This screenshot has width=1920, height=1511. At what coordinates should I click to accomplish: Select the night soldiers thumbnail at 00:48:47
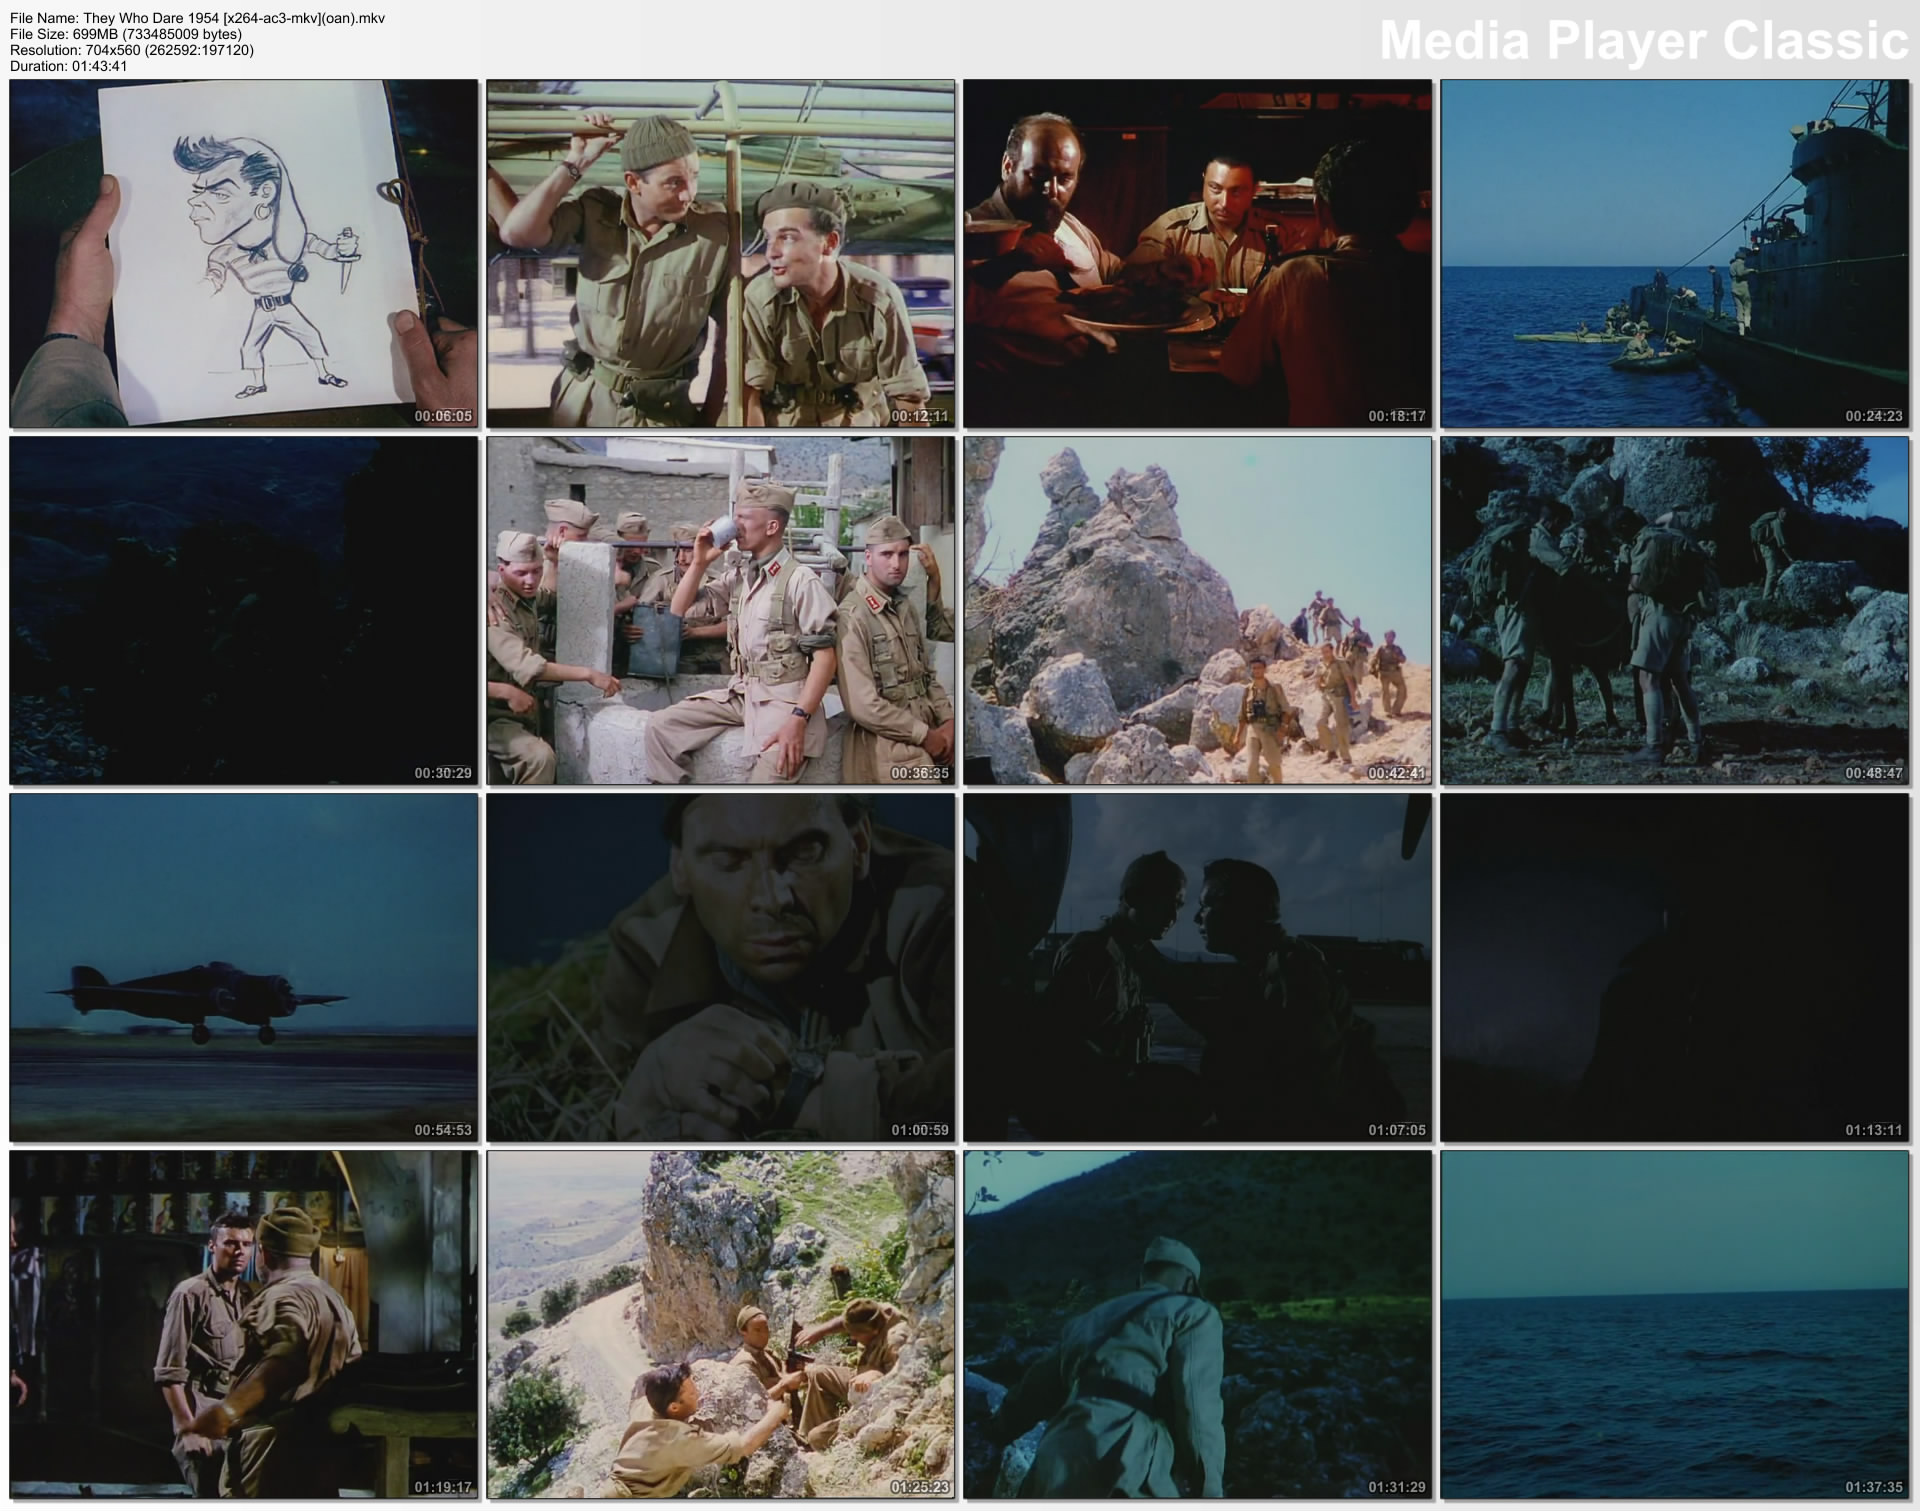point(1675,611)
